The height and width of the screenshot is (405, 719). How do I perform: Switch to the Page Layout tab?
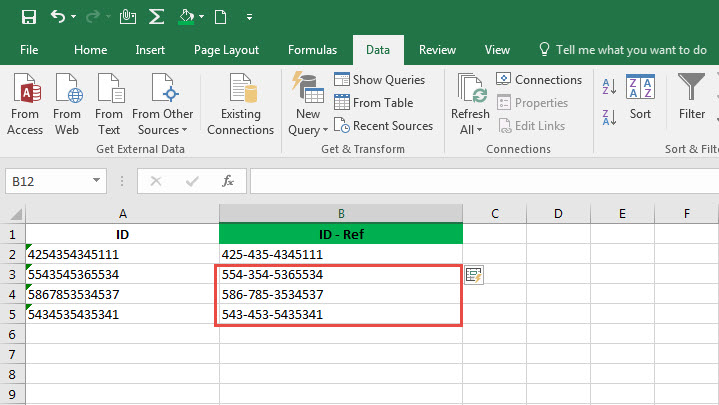tap(226, 50)
